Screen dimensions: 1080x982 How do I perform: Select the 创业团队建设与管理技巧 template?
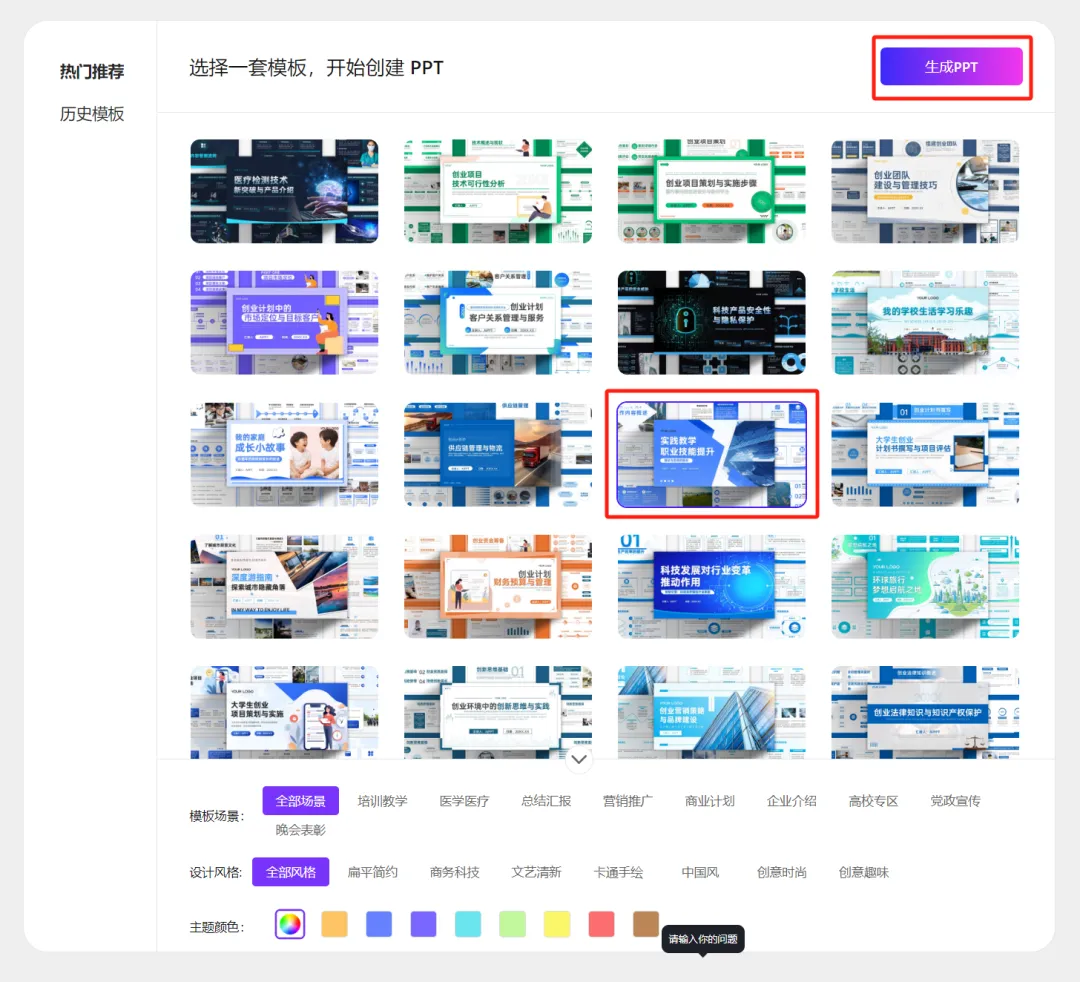click(924, 191)
